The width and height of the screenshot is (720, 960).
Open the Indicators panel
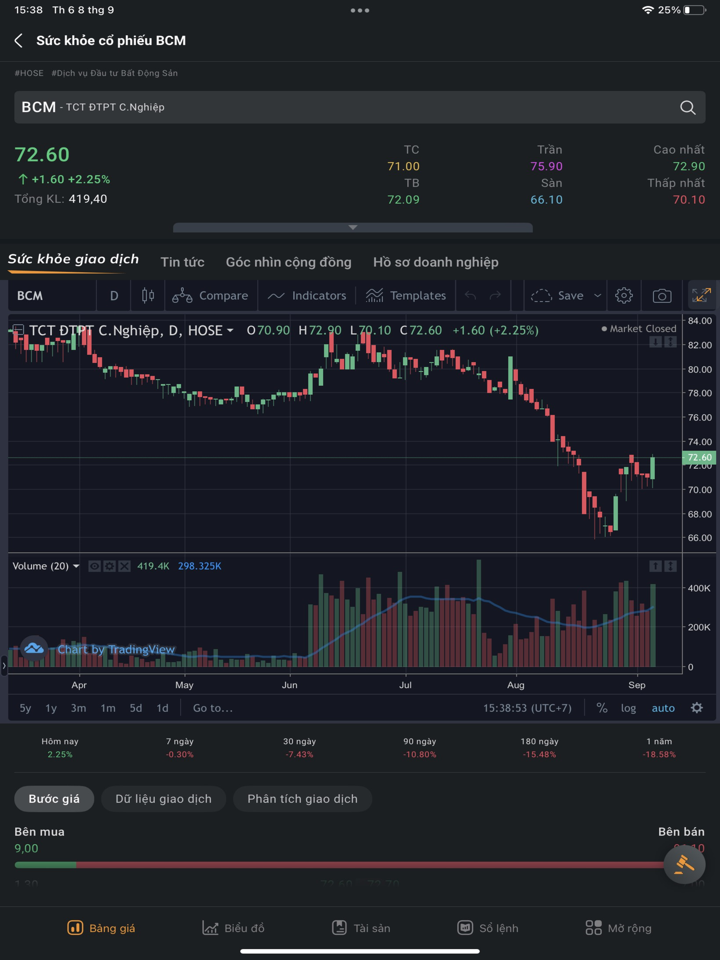tap(307, 296)
